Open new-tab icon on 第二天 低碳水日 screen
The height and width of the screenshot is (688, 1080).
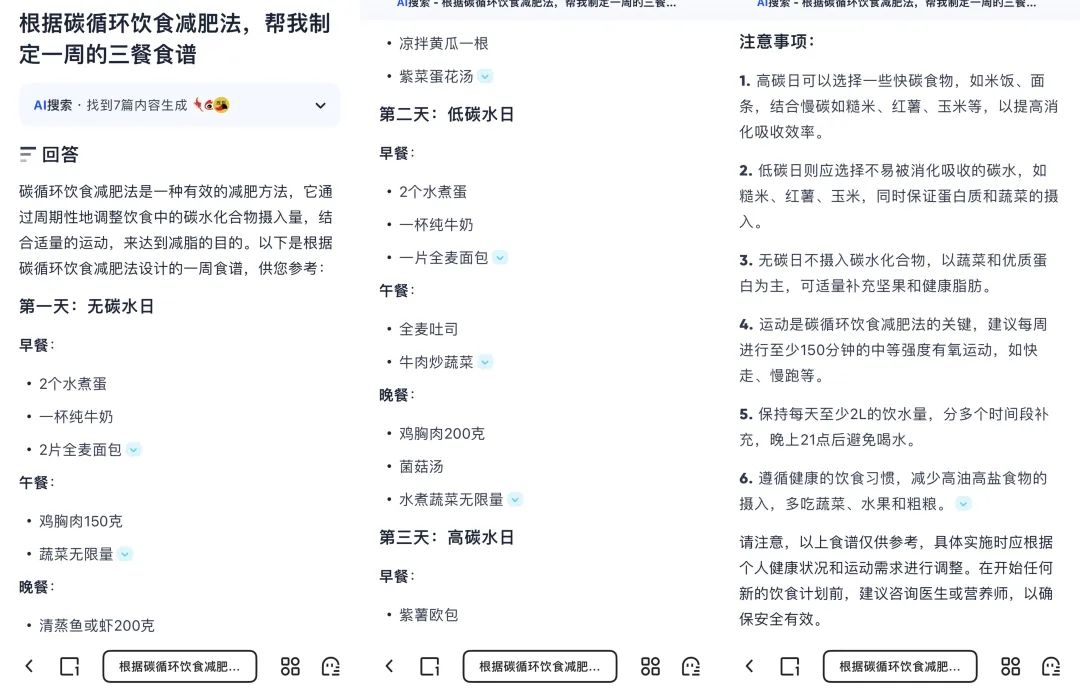tap(430, 666)
